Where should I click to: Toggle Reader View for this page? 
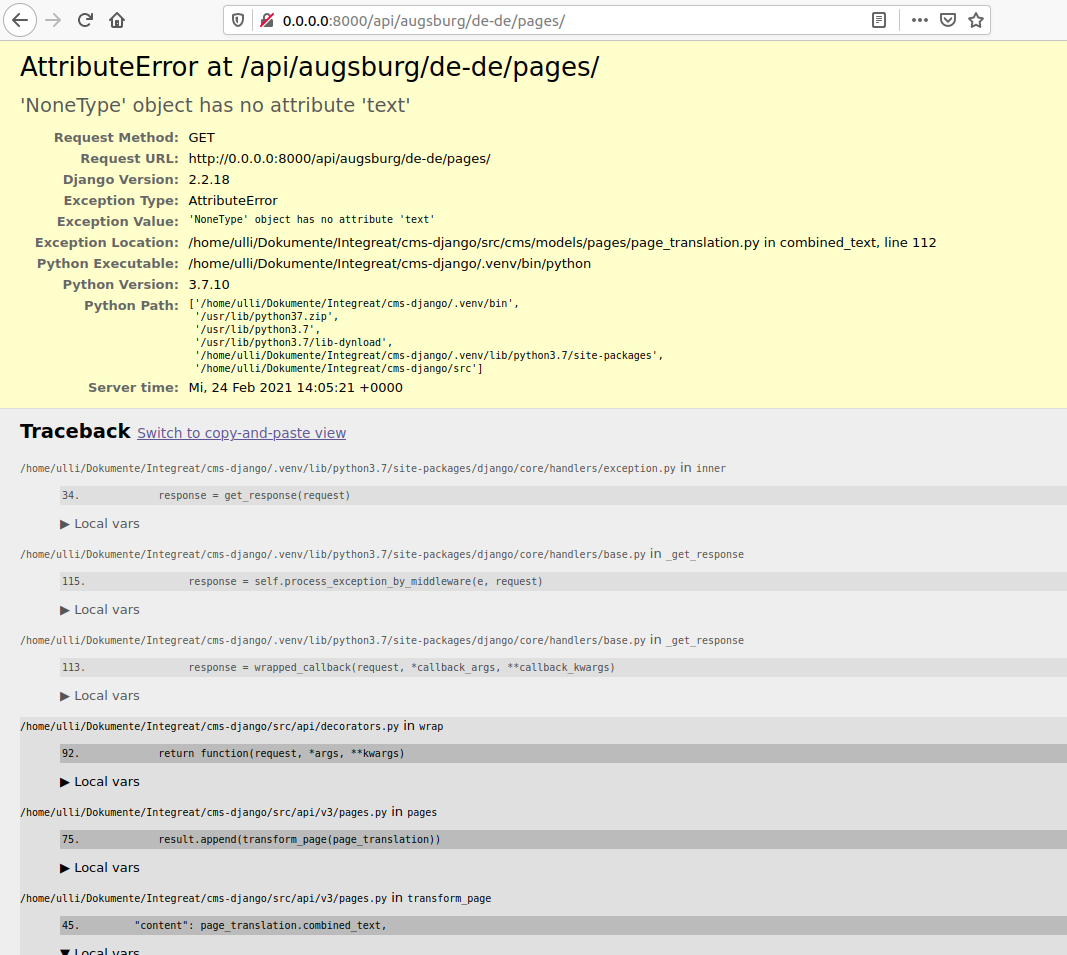click(x=878, y=20)
